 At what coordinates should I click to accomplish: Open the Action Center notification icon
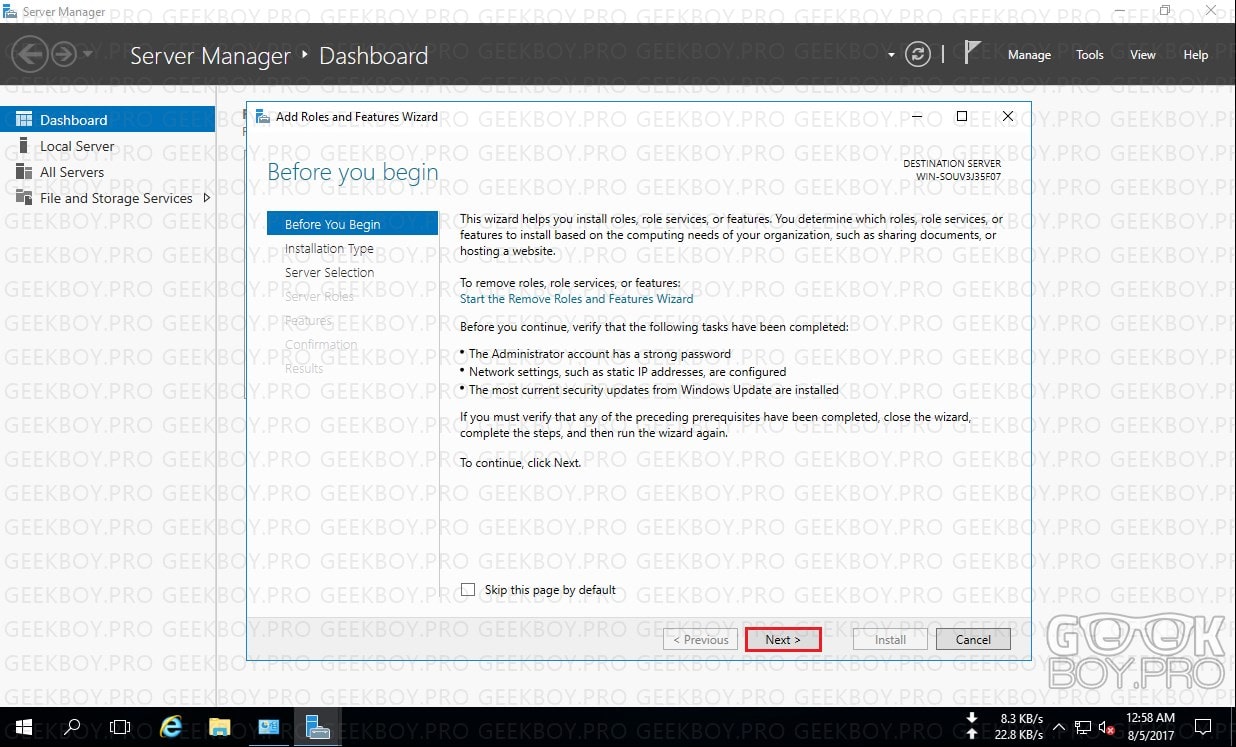coord(1203,727)
